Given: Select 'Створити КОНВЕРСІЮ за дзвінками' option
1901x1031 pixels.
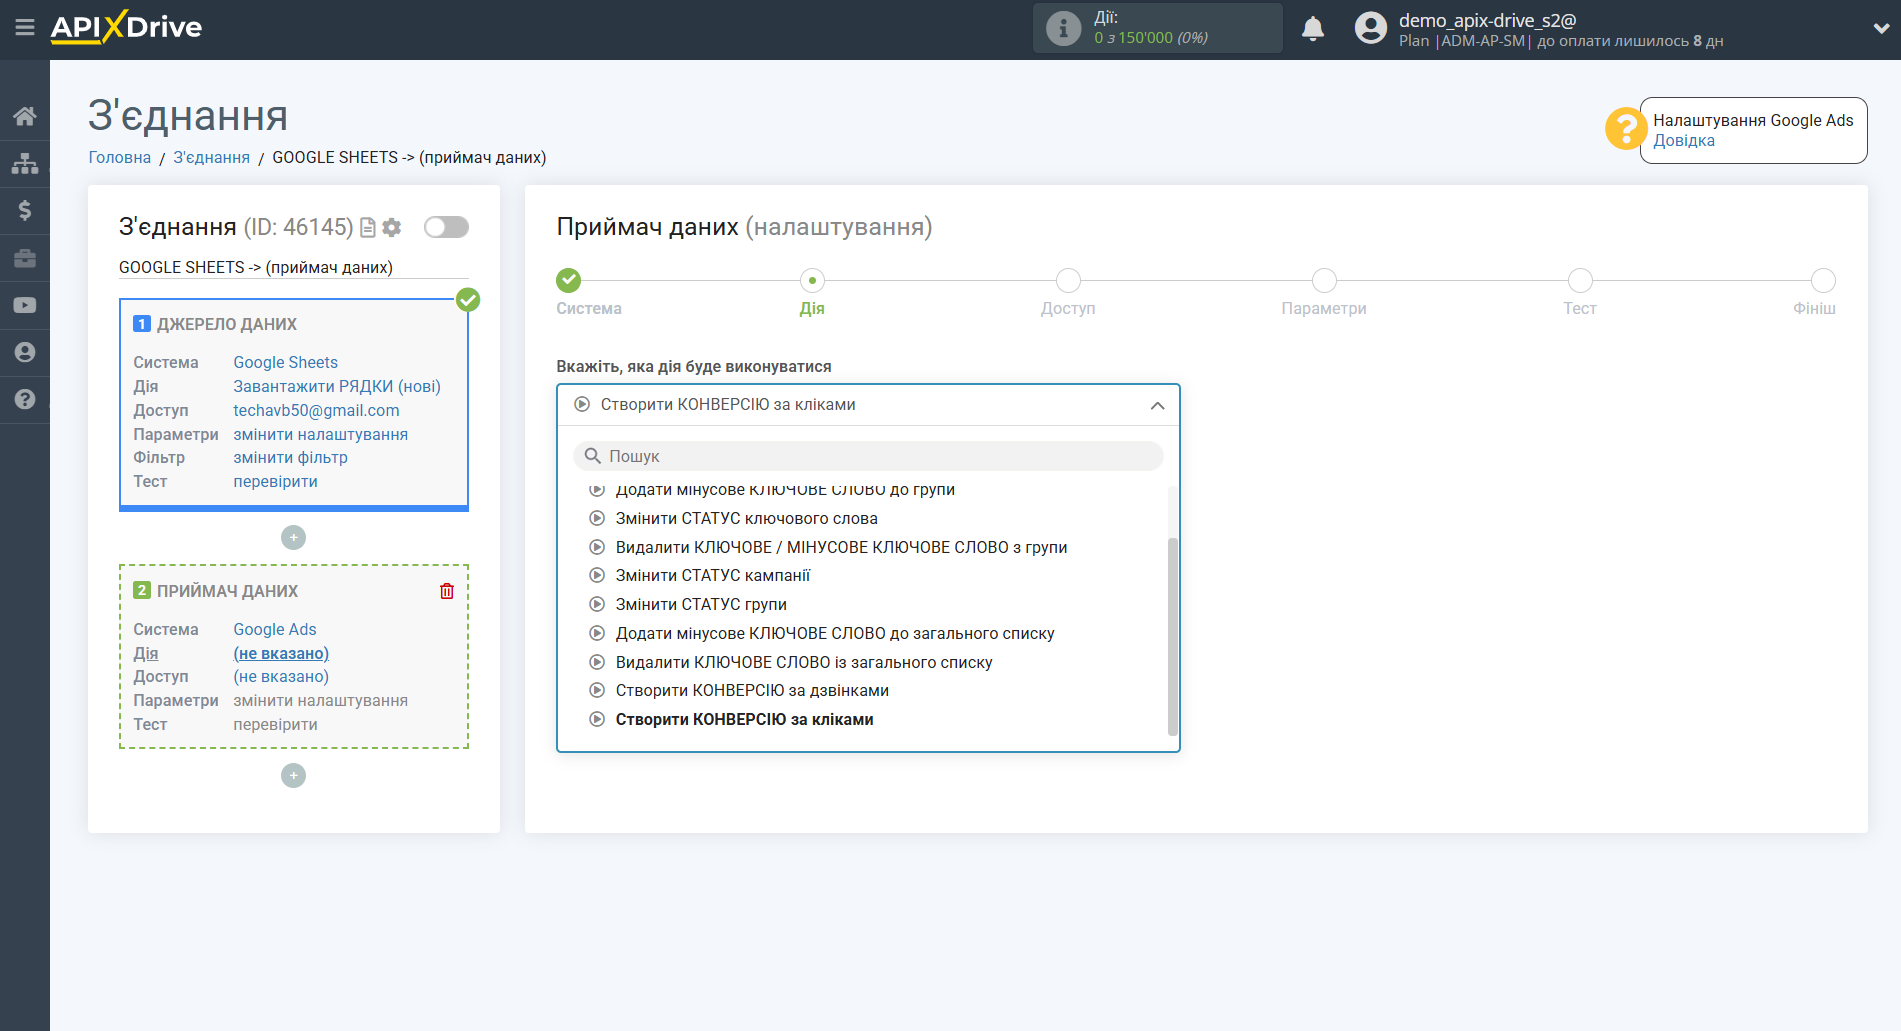Looking at the screenshot, I should [751, 690].
